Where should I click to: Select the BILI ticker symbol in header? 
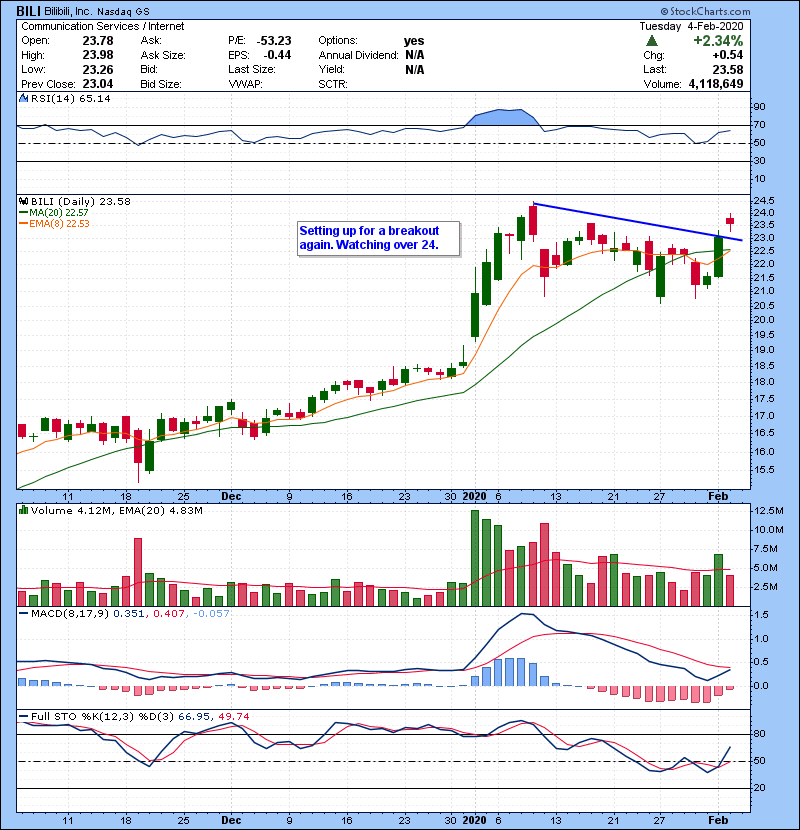click(29, 11)
